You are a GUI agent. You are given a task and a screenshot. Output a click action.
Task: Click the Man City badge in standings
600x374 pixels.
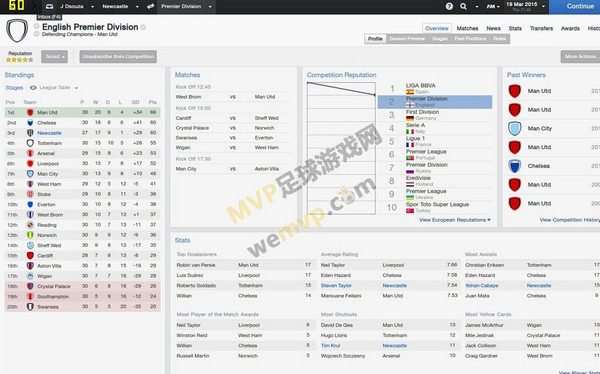tap(30, 174)
